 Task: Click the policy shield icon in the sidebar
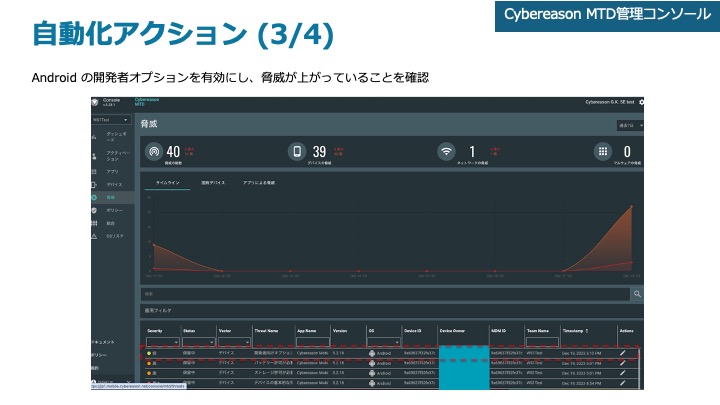(94, 210)
